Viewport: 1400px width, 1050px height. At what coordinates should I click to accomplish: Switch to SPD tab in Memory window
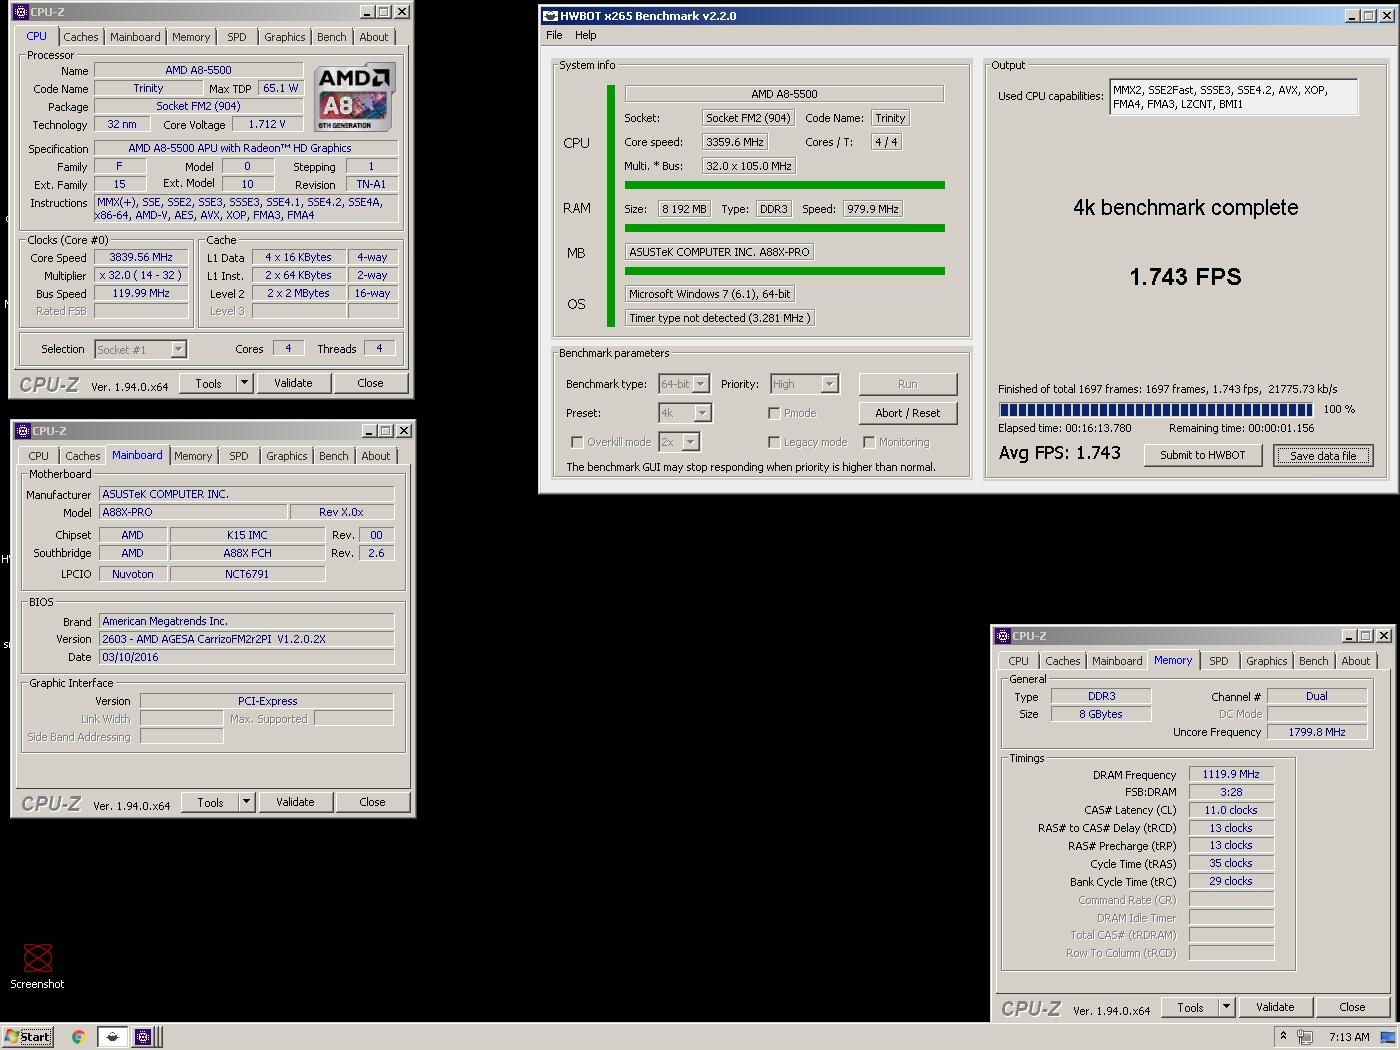1218,661
